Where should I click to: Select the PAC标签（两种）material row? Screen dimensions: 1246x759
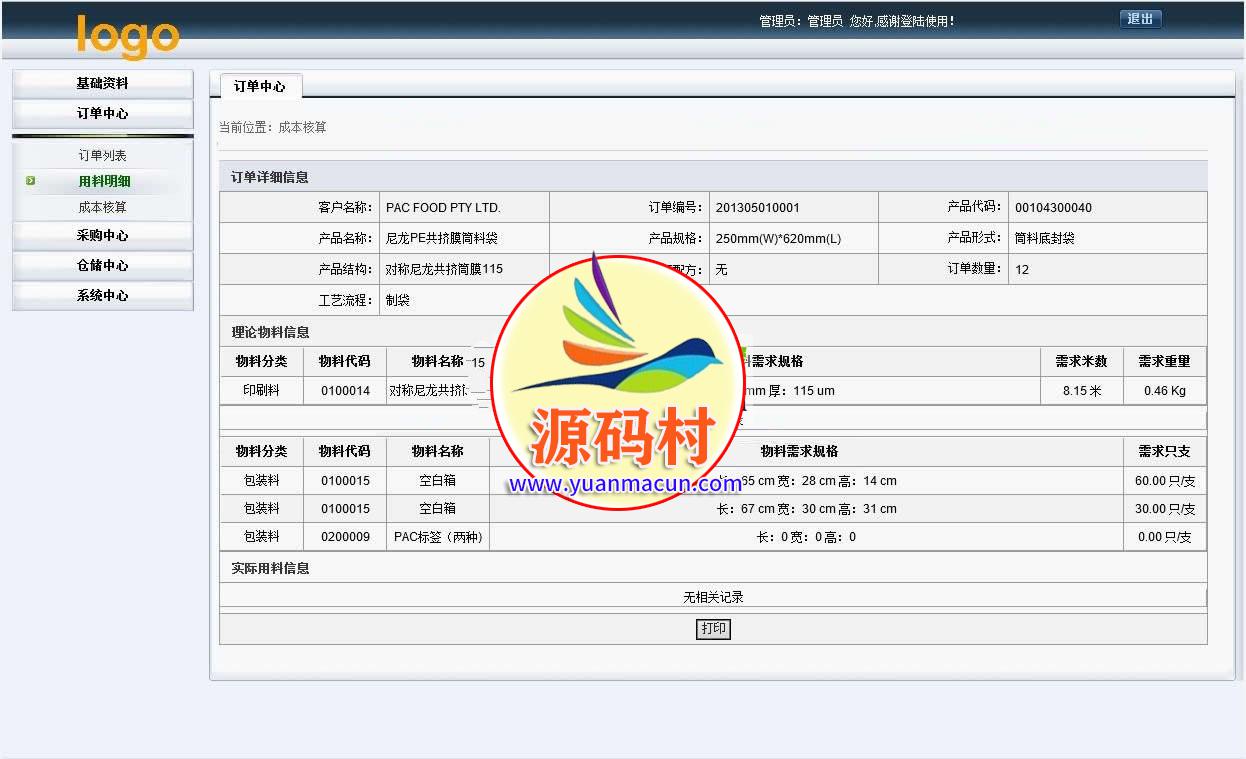tap(437, 537)
